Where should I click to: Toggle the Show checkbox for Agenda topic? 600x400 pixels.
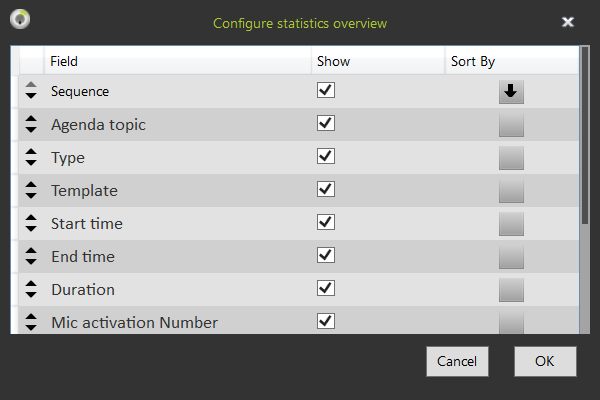tap(325, 123)
